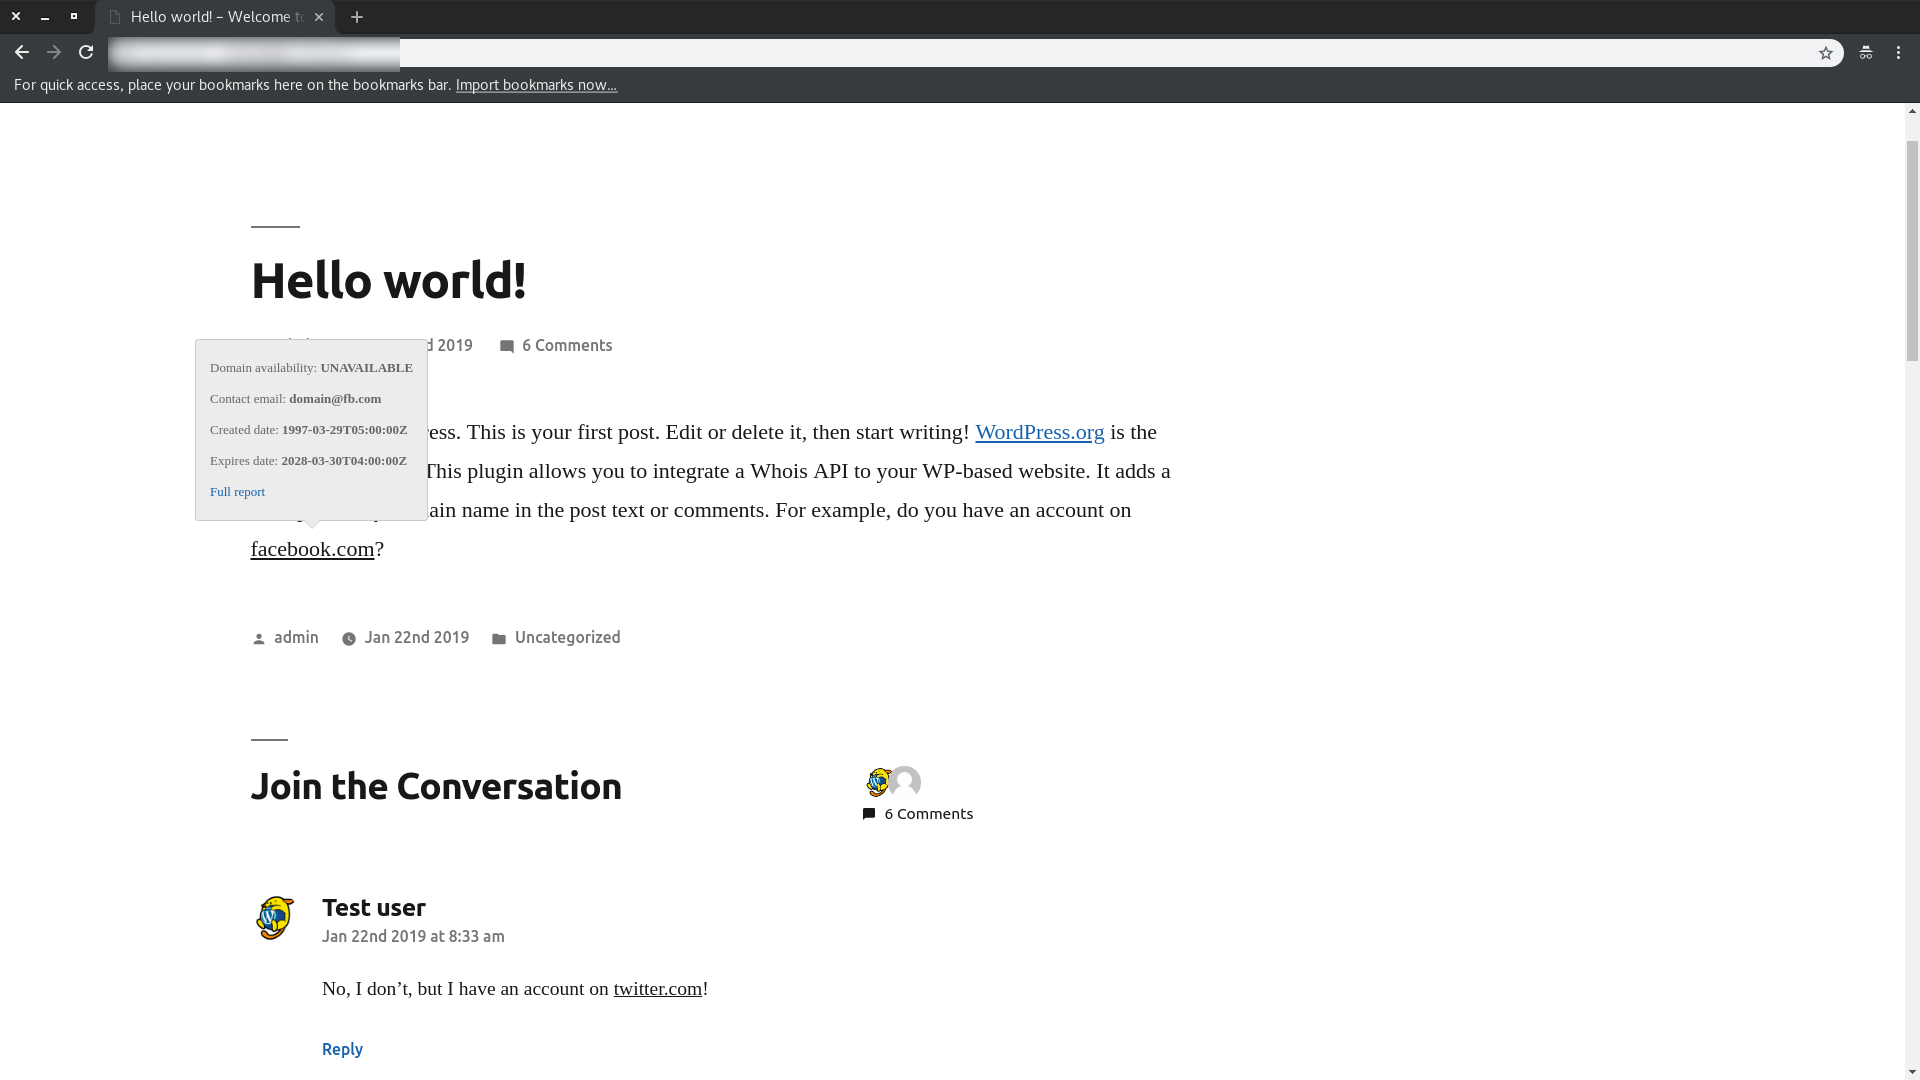The width and height of the screenshot is (1920, 1080).
Task: Close the Hello world tab
Action: point(319,17)
